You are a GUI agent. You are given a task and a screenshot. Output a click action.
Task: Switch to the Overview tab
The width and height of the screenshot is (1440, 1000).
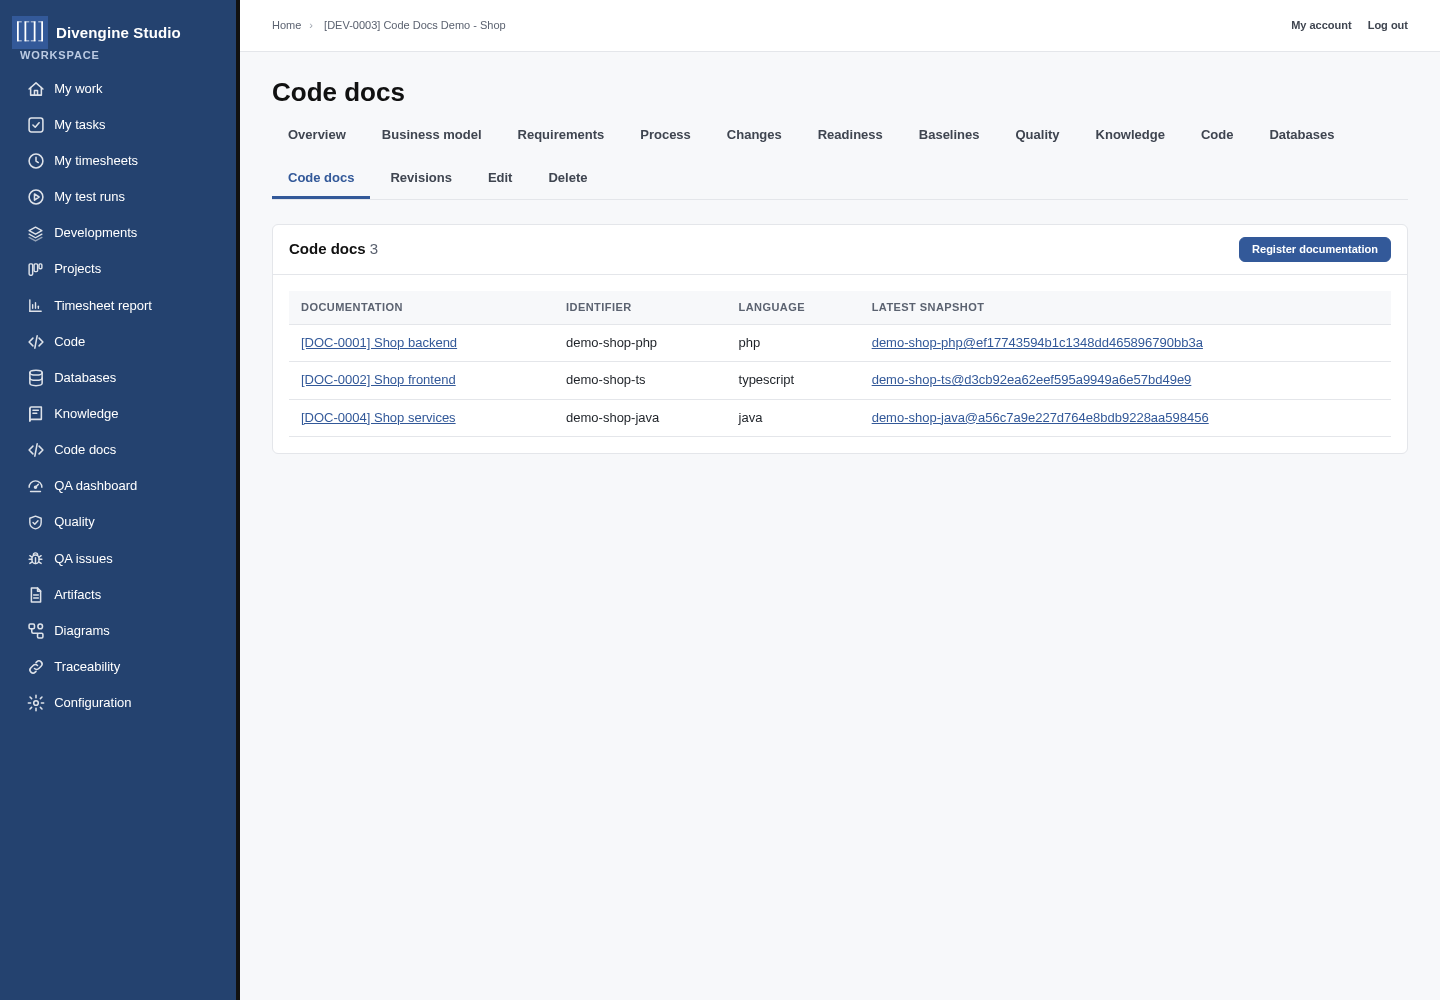pos(317,135)
